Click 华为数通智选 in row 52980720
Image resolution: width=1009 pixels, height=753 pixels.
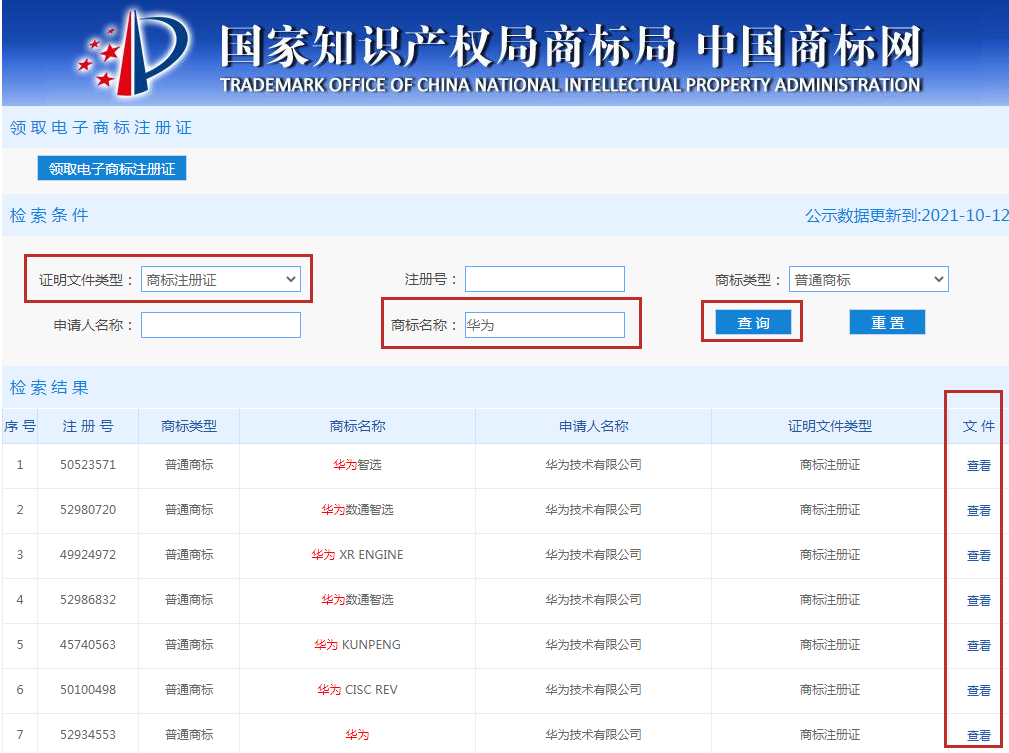pyautogui.click(x=357, y=510)
